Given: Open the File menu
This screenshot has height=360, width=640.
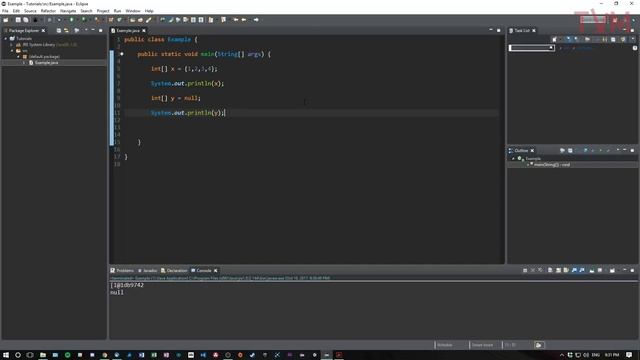Looking at the screenshot, I should pyautogui.click(x=5, y=11).
